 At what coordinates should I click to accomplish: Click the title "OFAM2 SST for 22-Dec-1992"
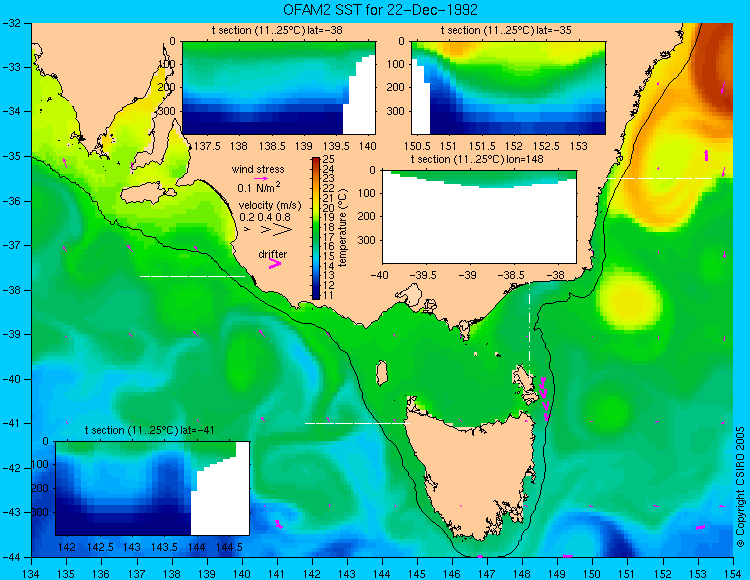380,10
